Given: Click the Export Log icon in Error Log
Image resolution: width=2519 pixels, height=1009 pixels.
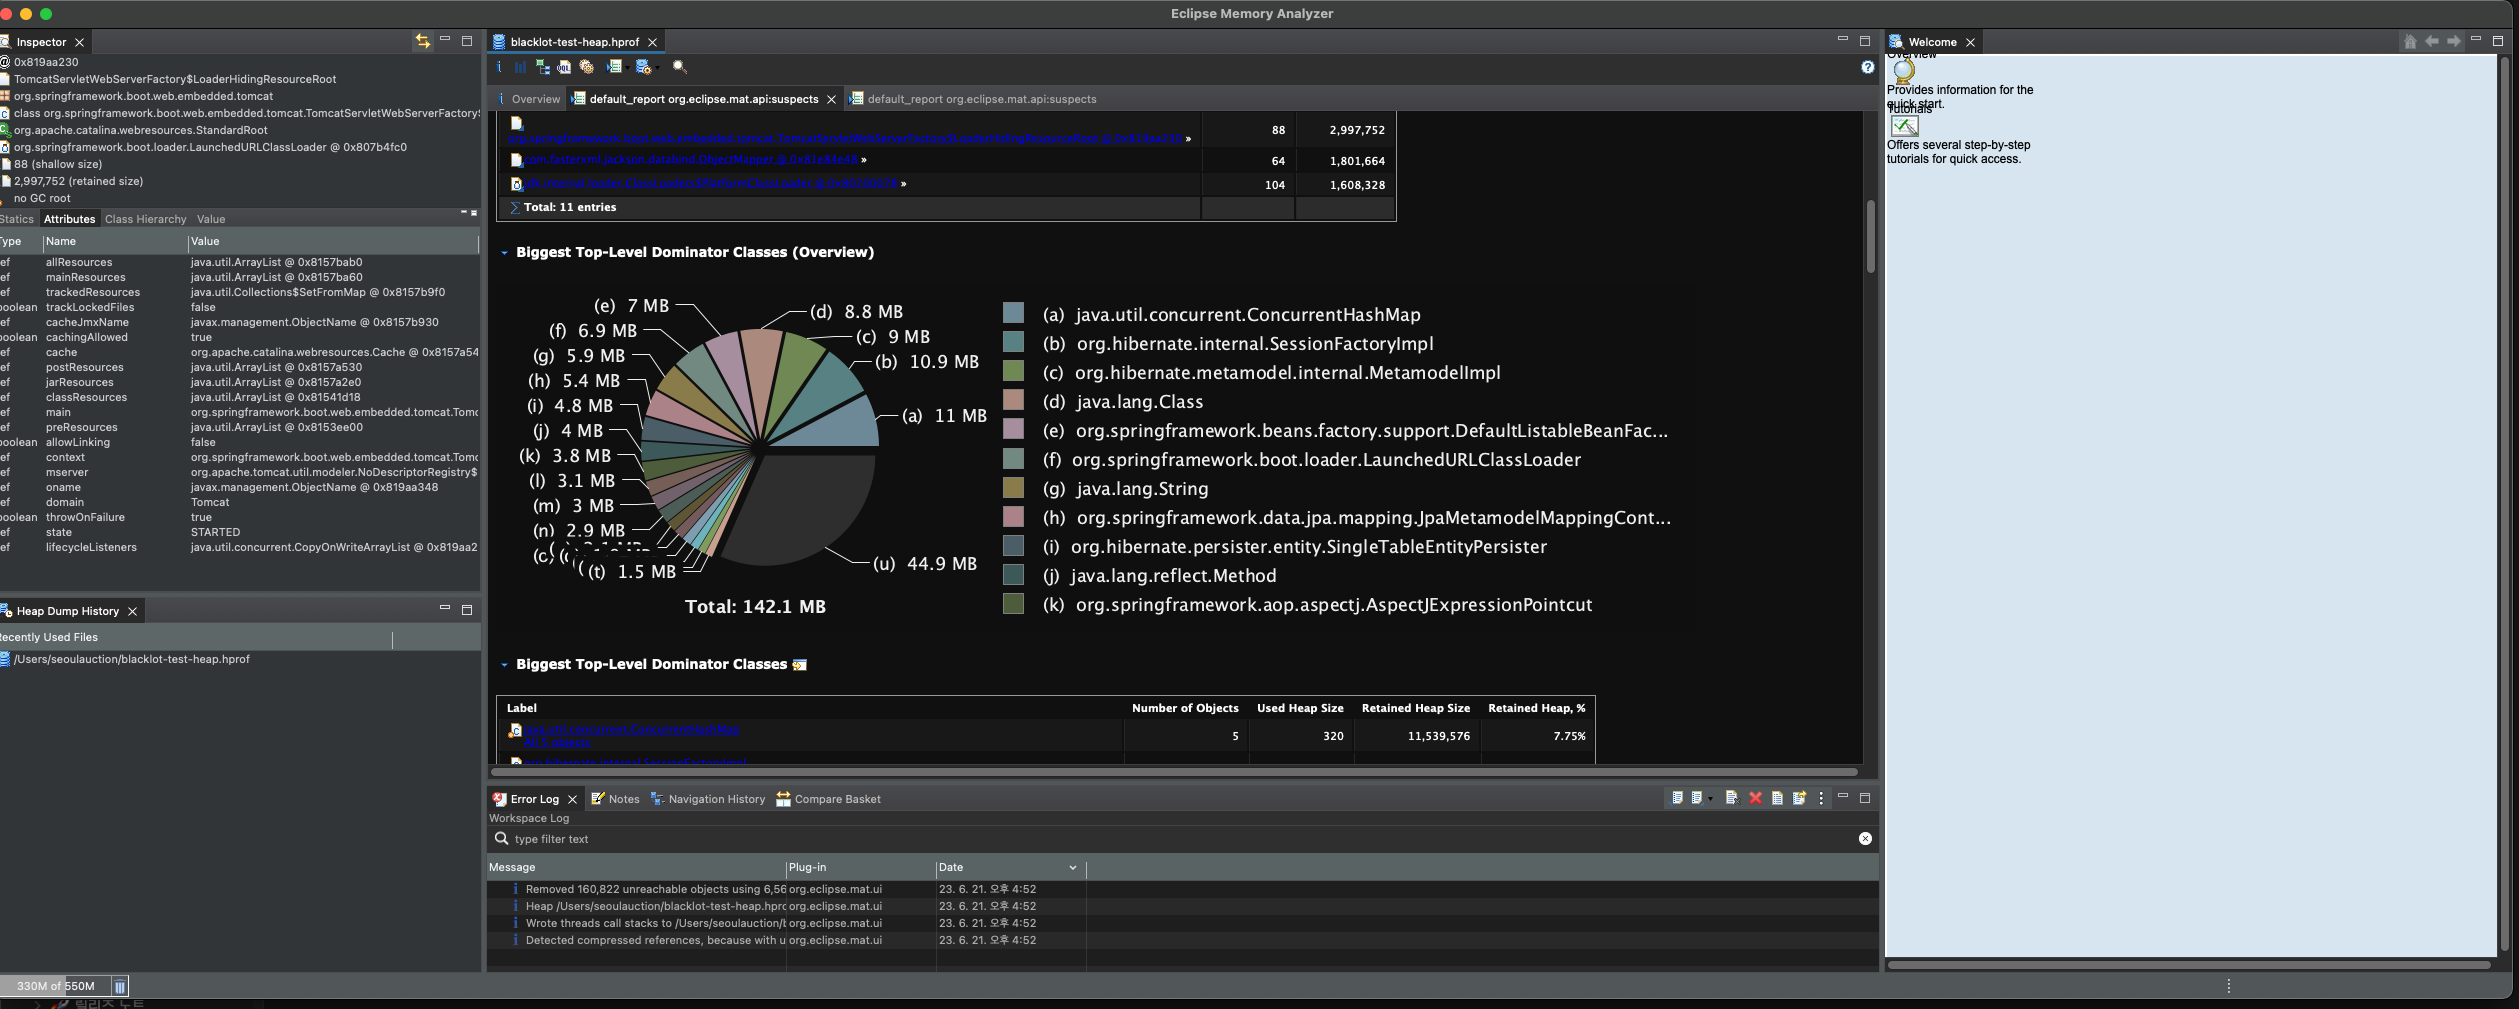Looking at the screenshot, I should click(1677, 798).
